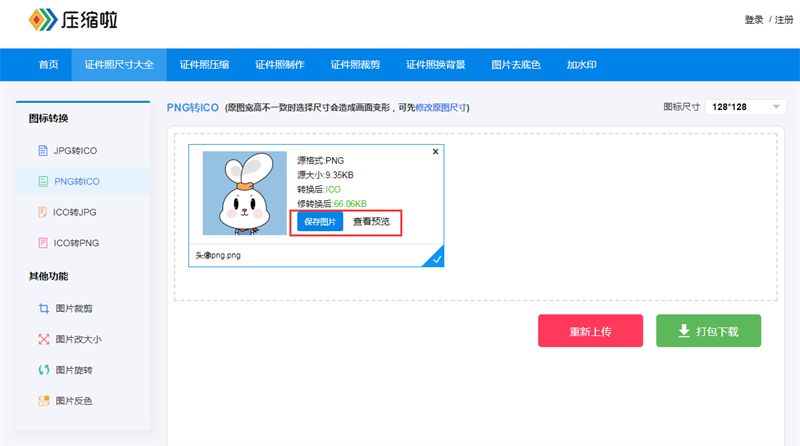Open the 证件照制作 tab
The image size is (800, 446).
pos(280,65)
